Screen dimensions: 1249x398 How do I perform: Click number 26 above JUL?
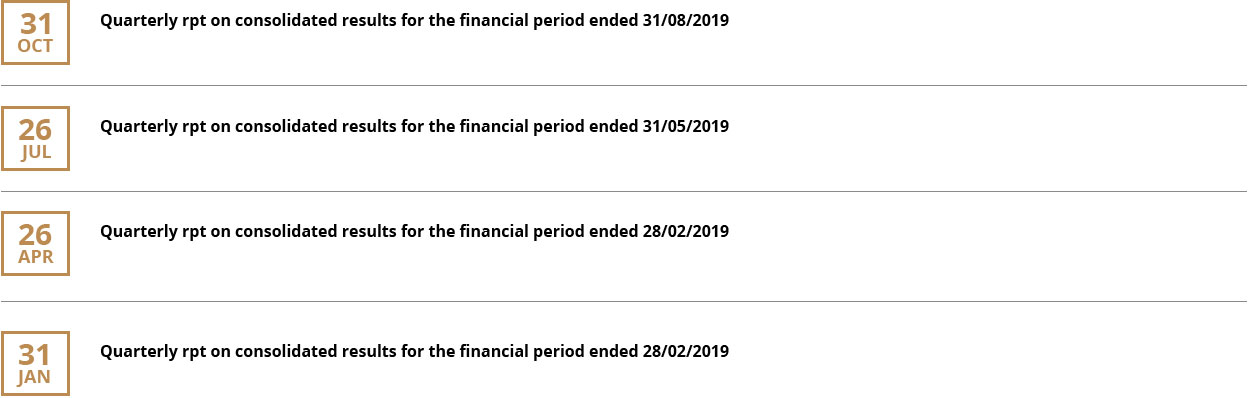pyautogui.click(x=35, y=129)
